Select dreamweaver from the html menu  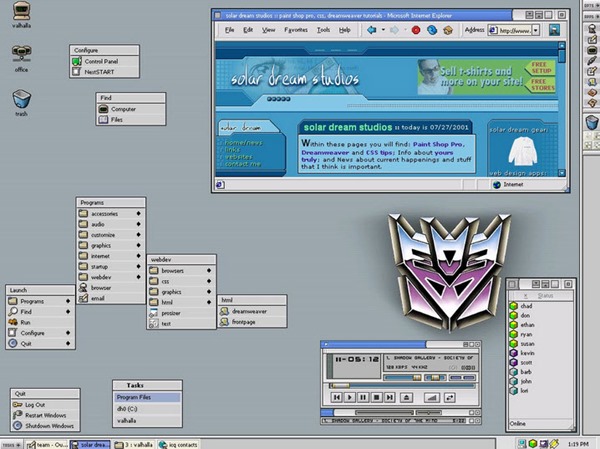coord(252,311)
